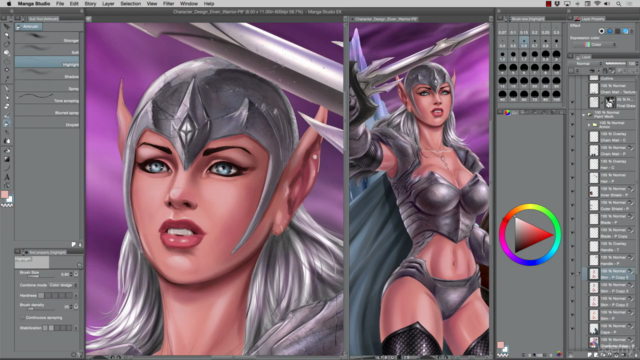Screen dimensions: 640x360
Task: Choose the Stronger airbrush sub tool
Action: pos(47,38)
